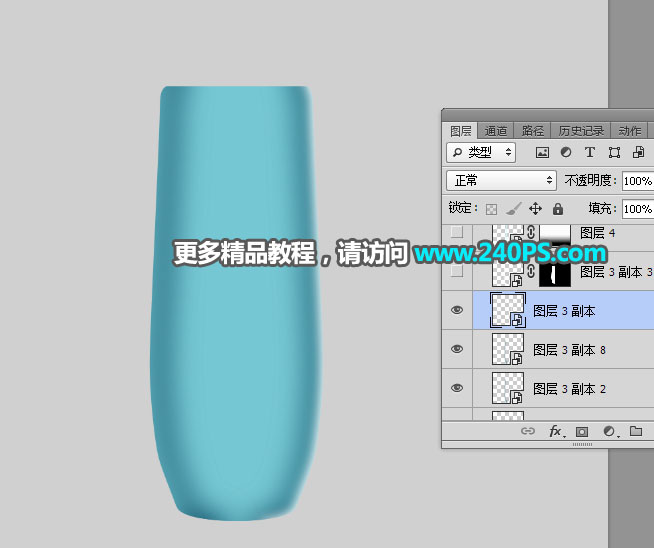Create new fill or adjustment layer
The height and width of the screenshot is (548, 654).
click(x=610, y=431)
